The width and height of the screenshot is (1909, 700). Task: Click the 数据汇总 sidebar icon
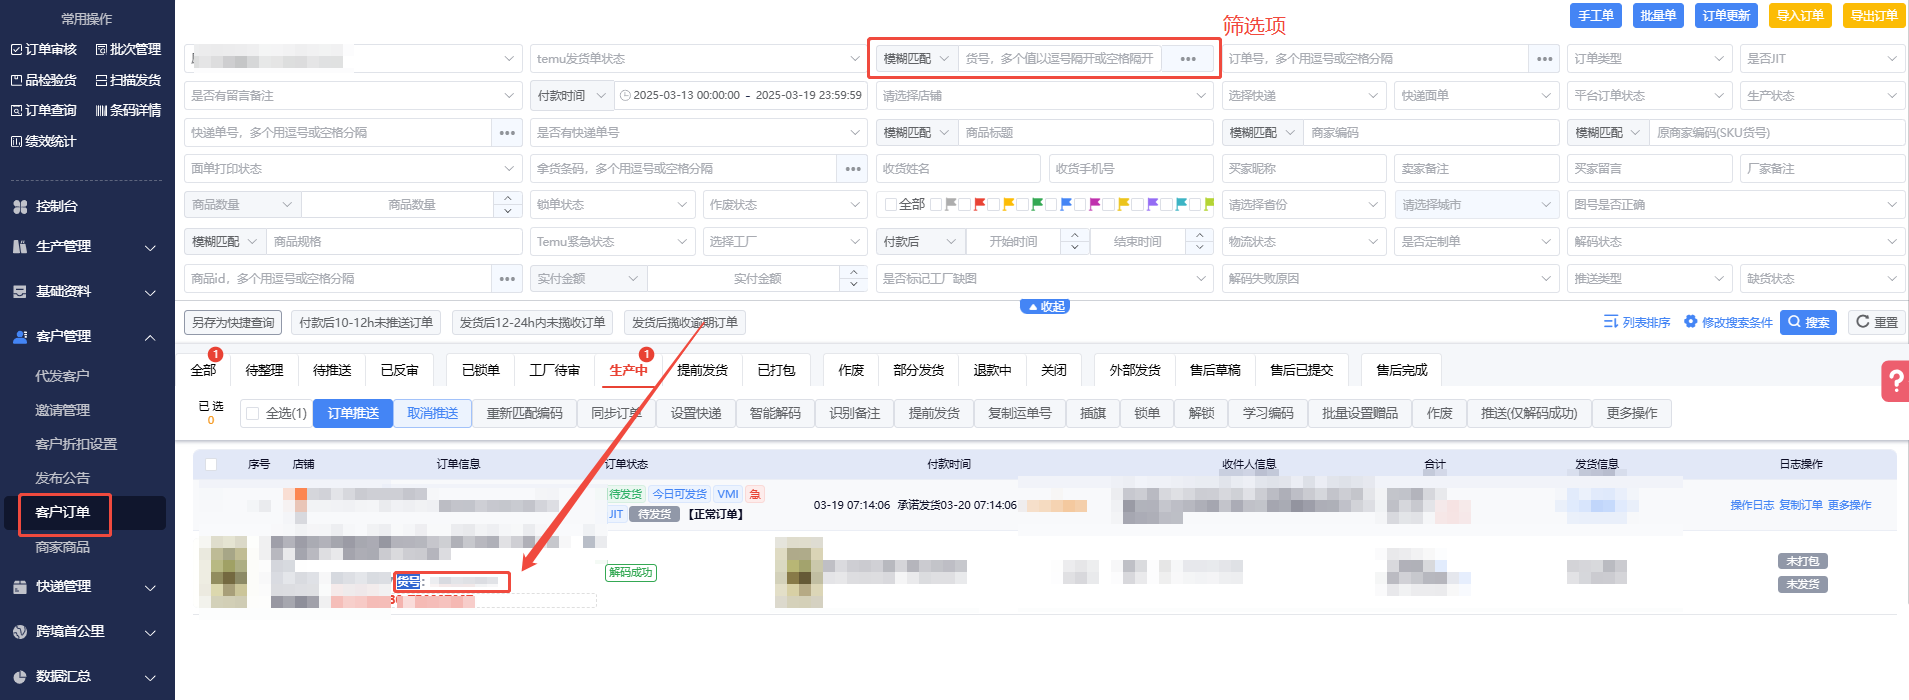(x=20, y=676)
